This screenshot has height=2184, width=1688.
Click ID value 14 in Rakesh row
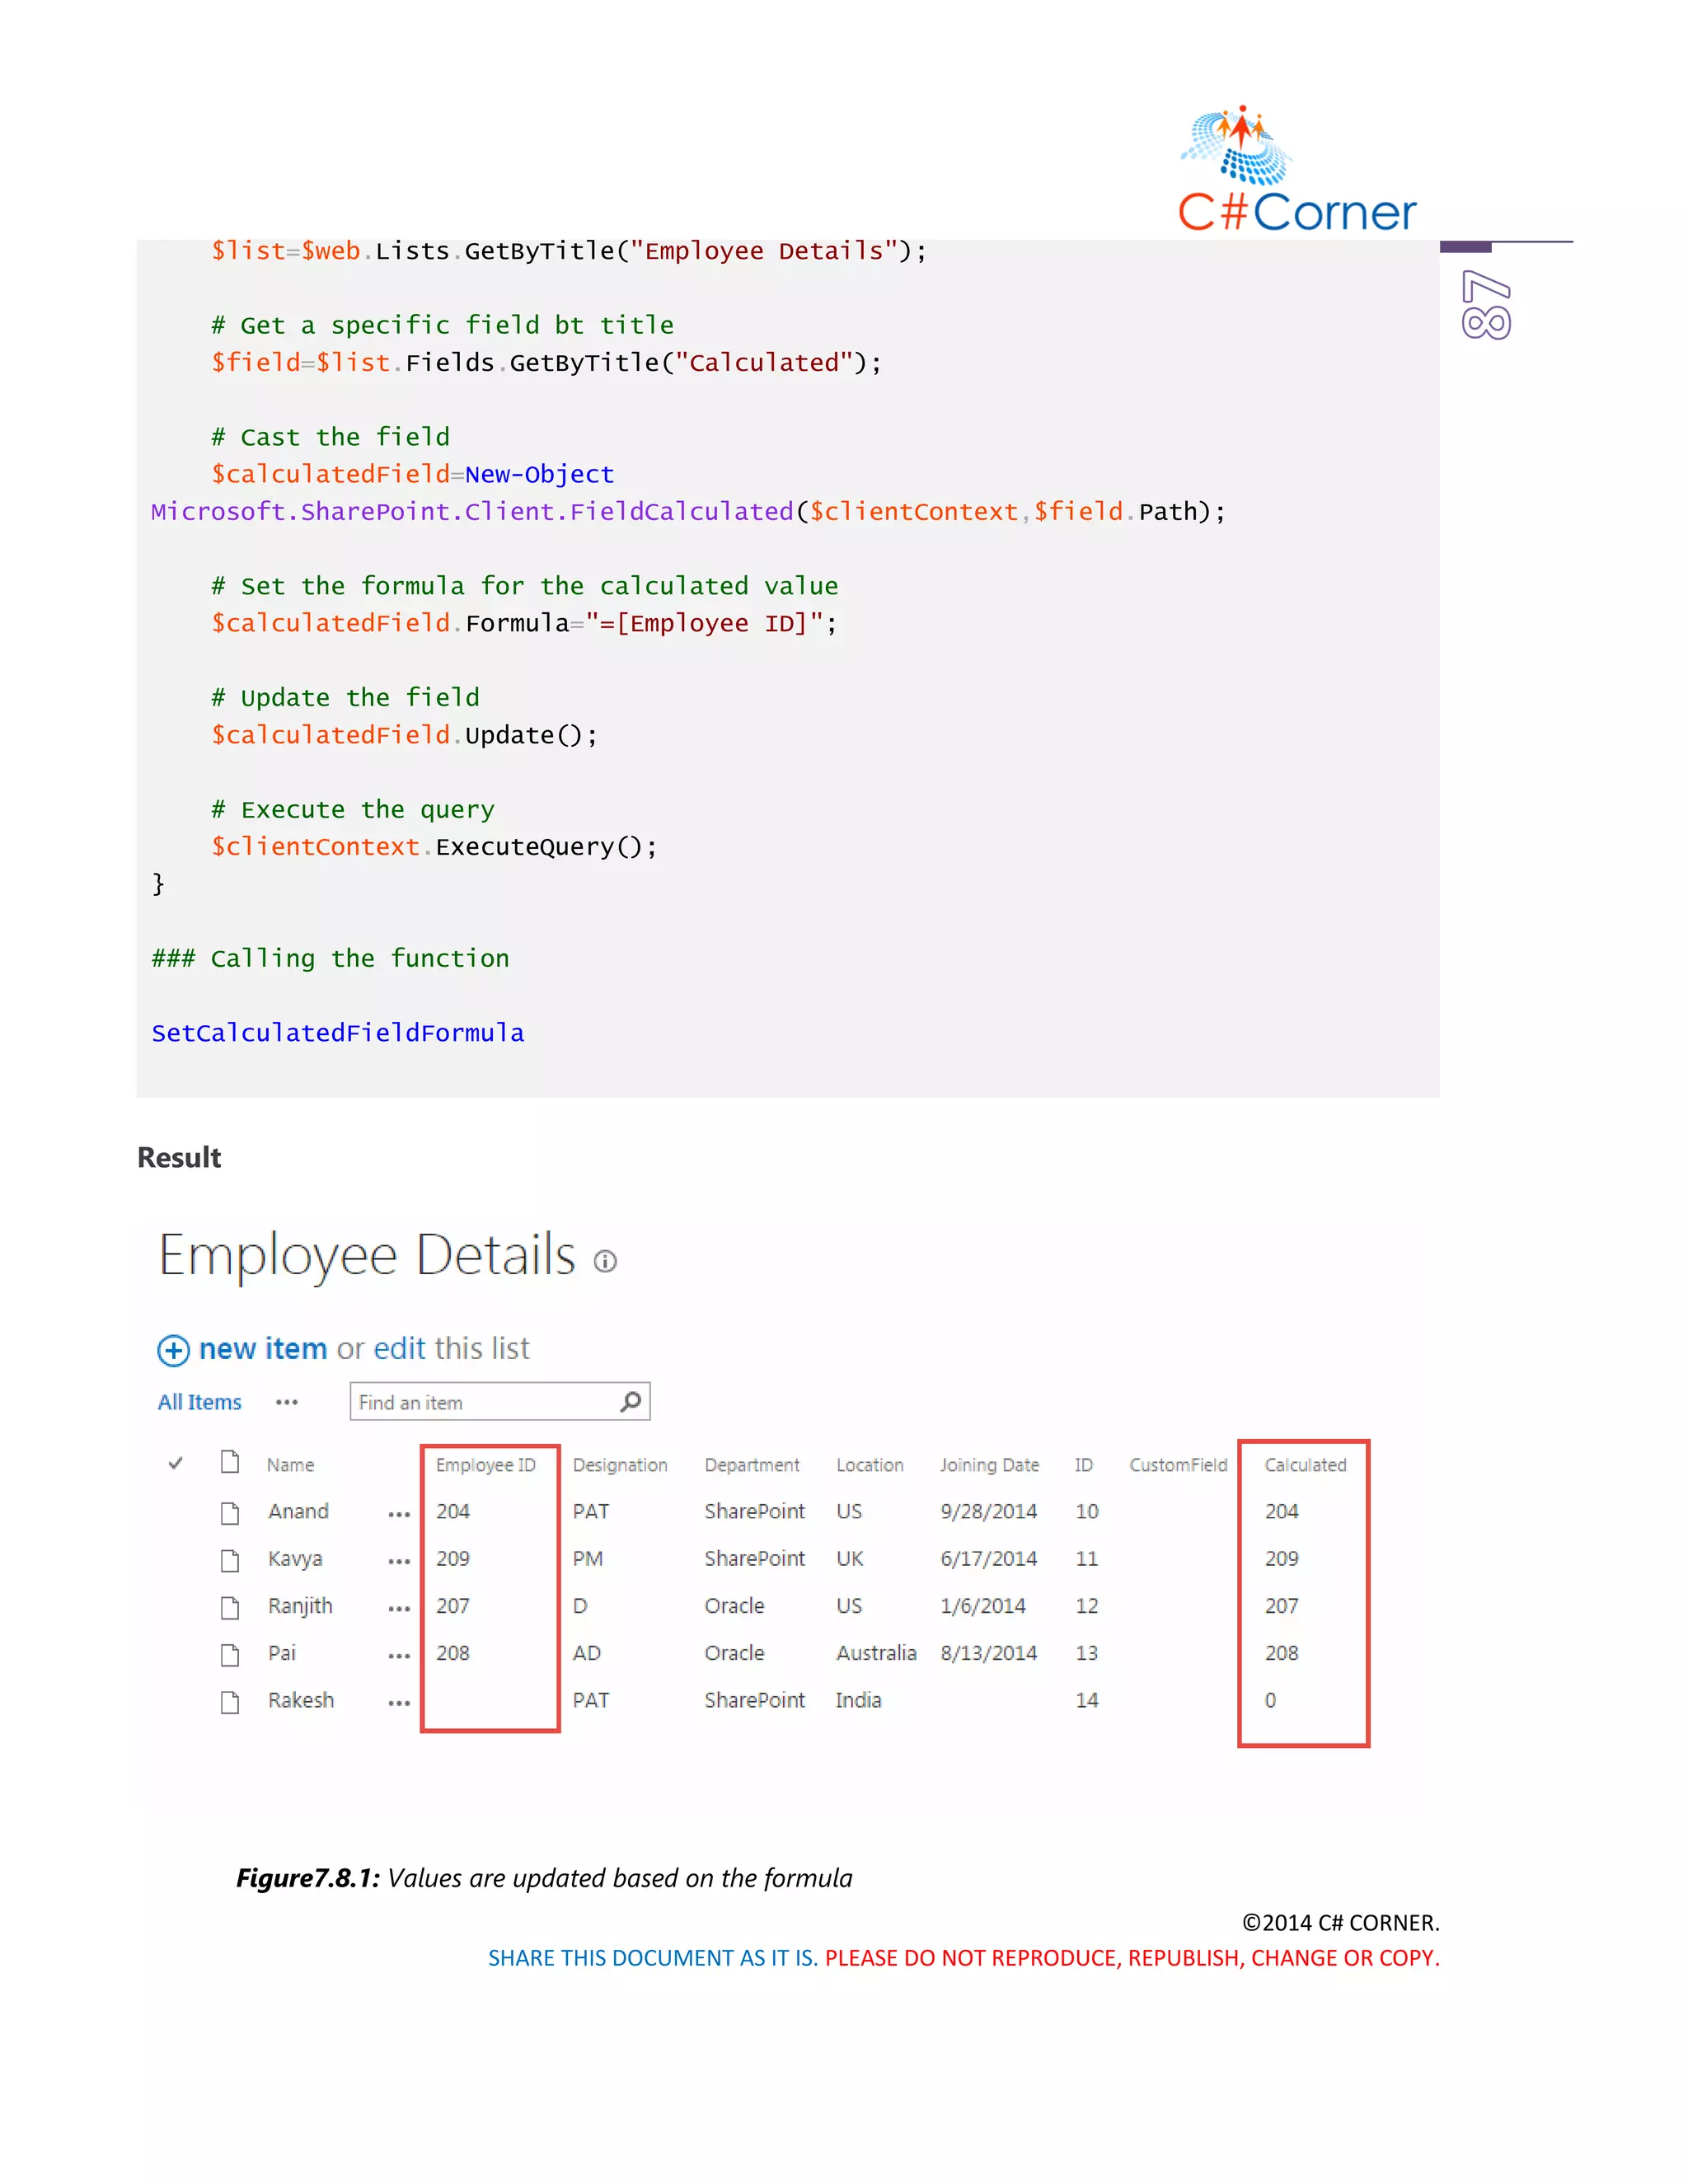tap(1087, 1700)
